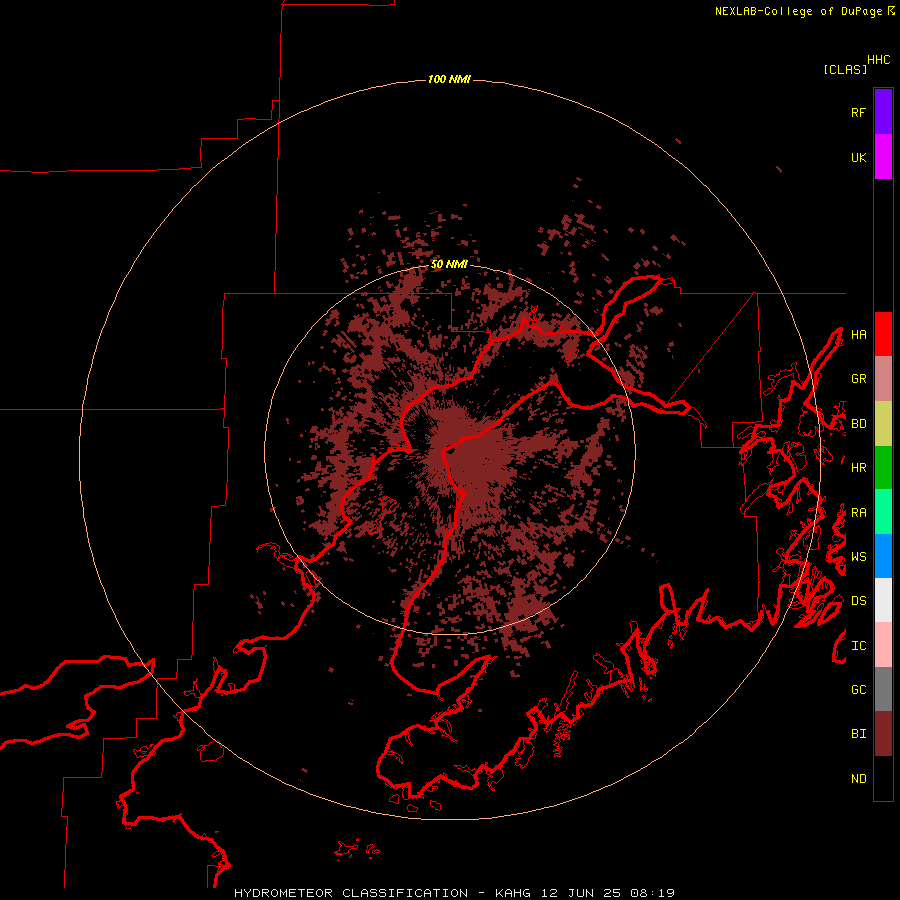Image resolution: width=900 pixels, height=900 pixels.
Task: Click the WS legend label
Action: pyautogui.click(x=858, y=556)
